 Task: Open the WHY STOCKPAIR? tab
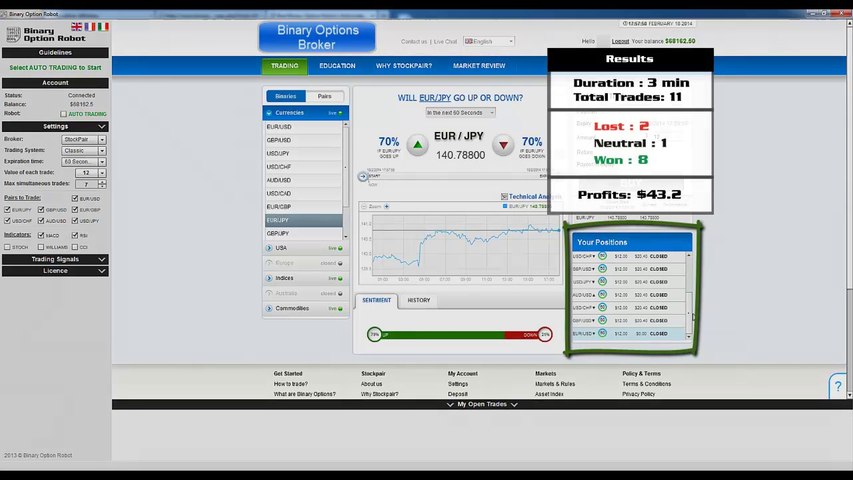404,66
